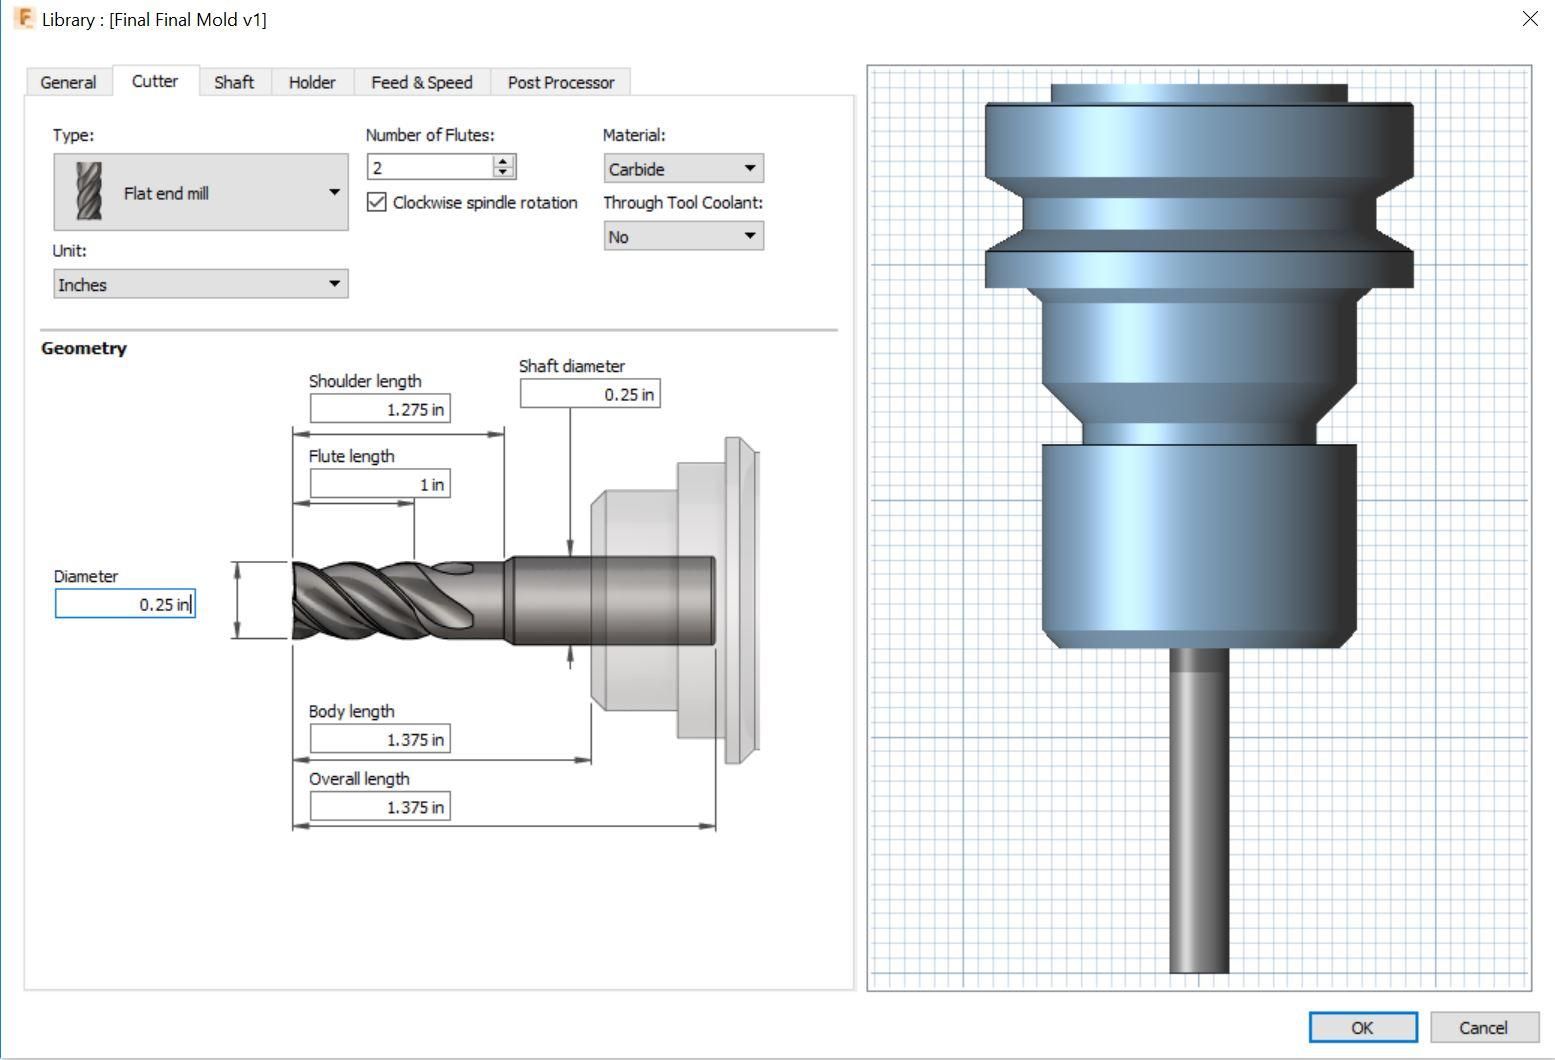Click the Shaft diameter input box
1555x1060 pixels.
(590, 394)
